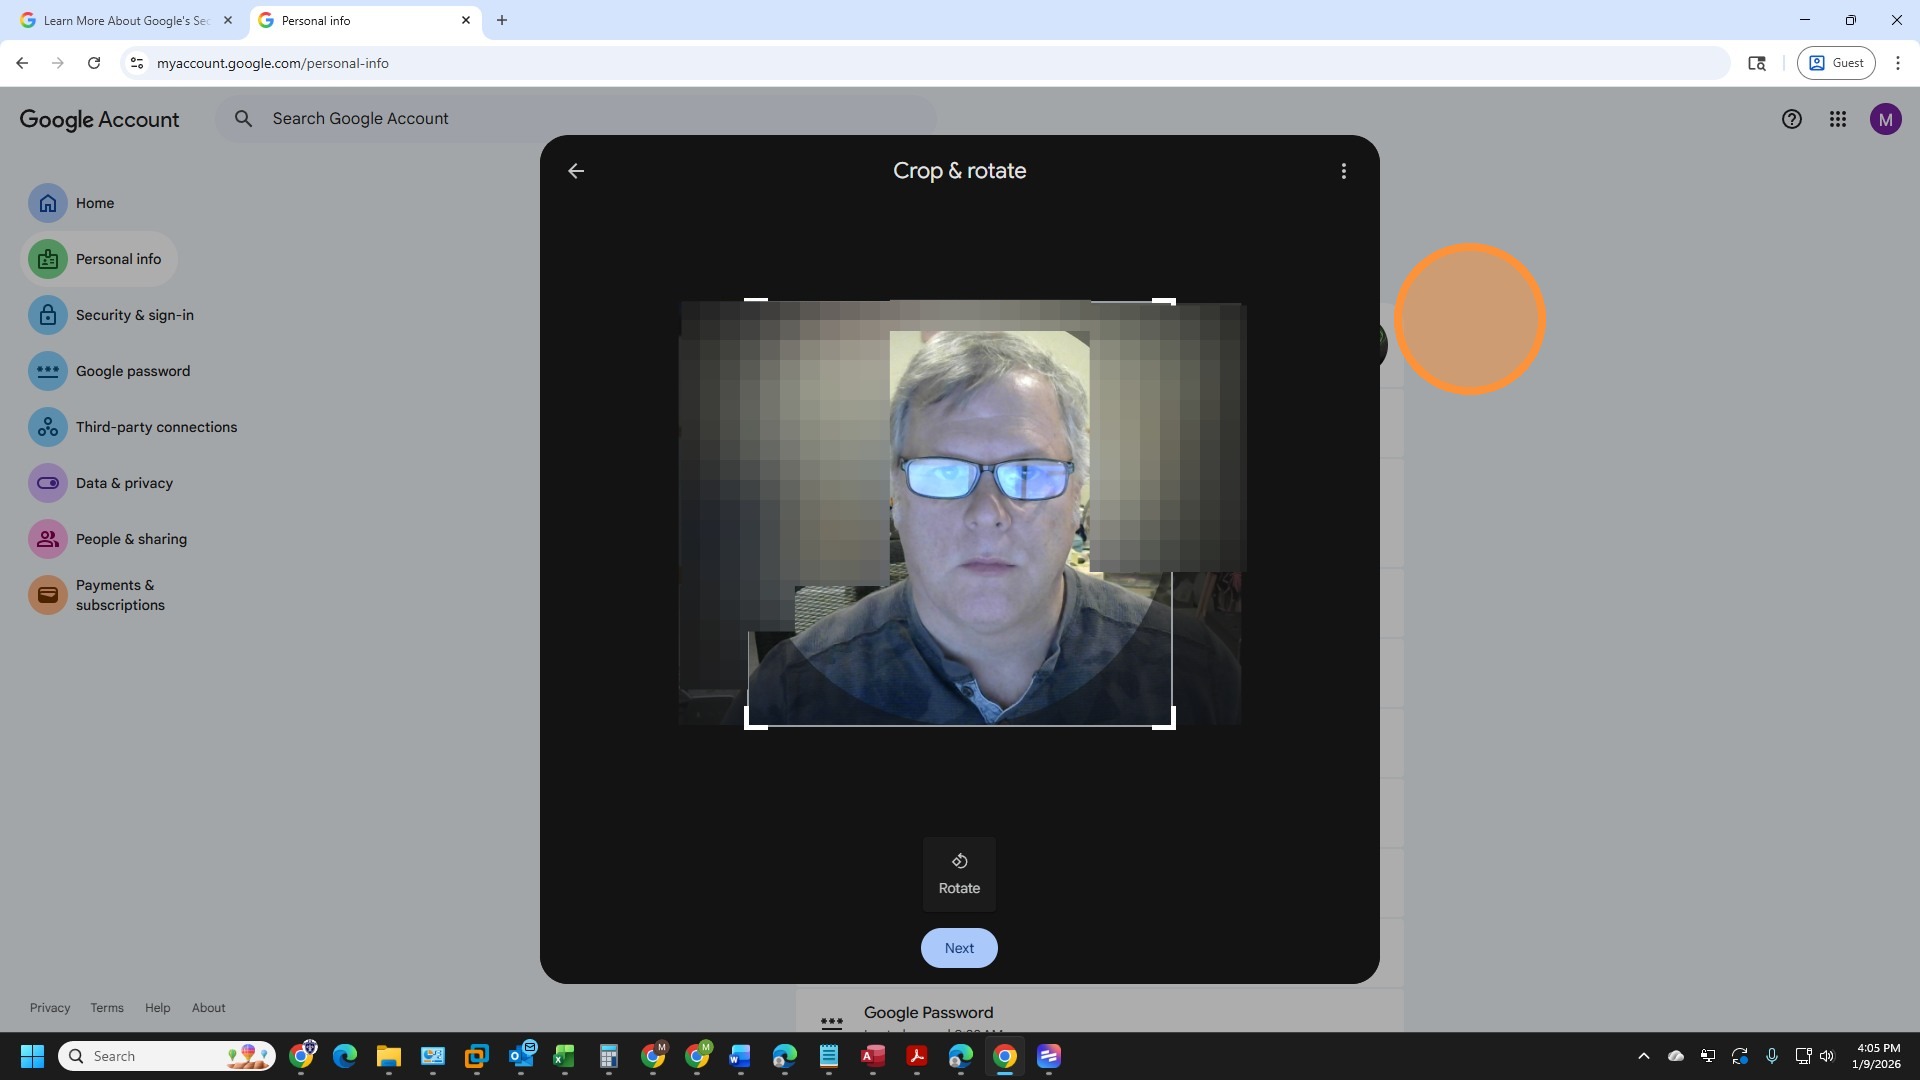Open Third-party connections page

click(156, 427)
